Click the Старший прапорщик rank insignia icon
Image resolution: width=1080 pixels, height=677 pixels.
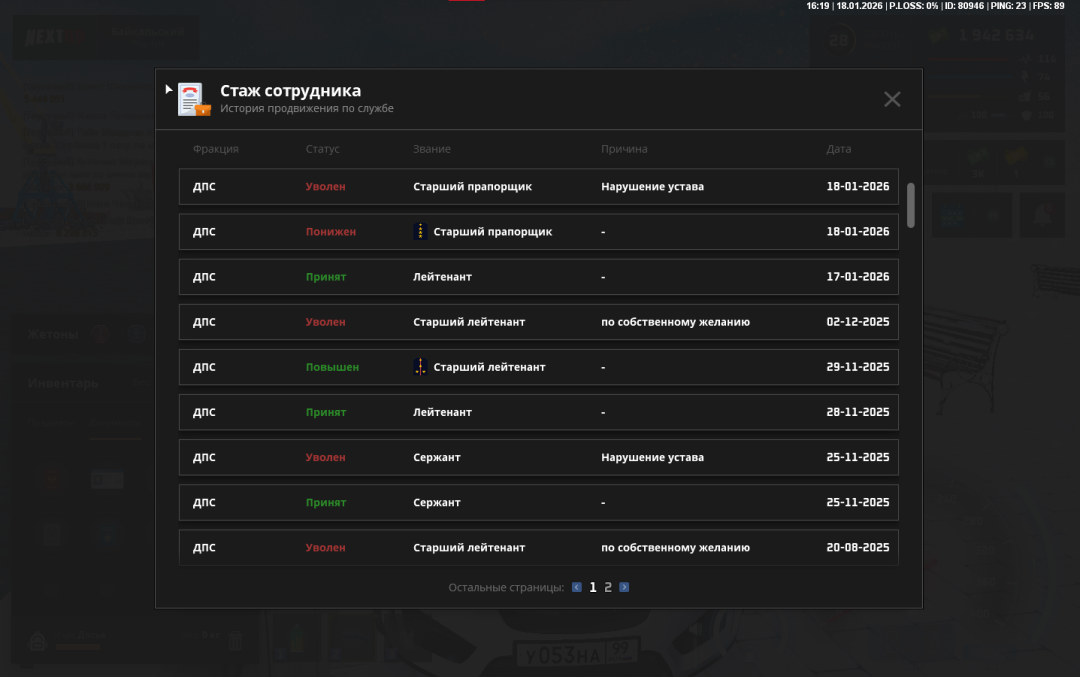(x=421, y=232)
